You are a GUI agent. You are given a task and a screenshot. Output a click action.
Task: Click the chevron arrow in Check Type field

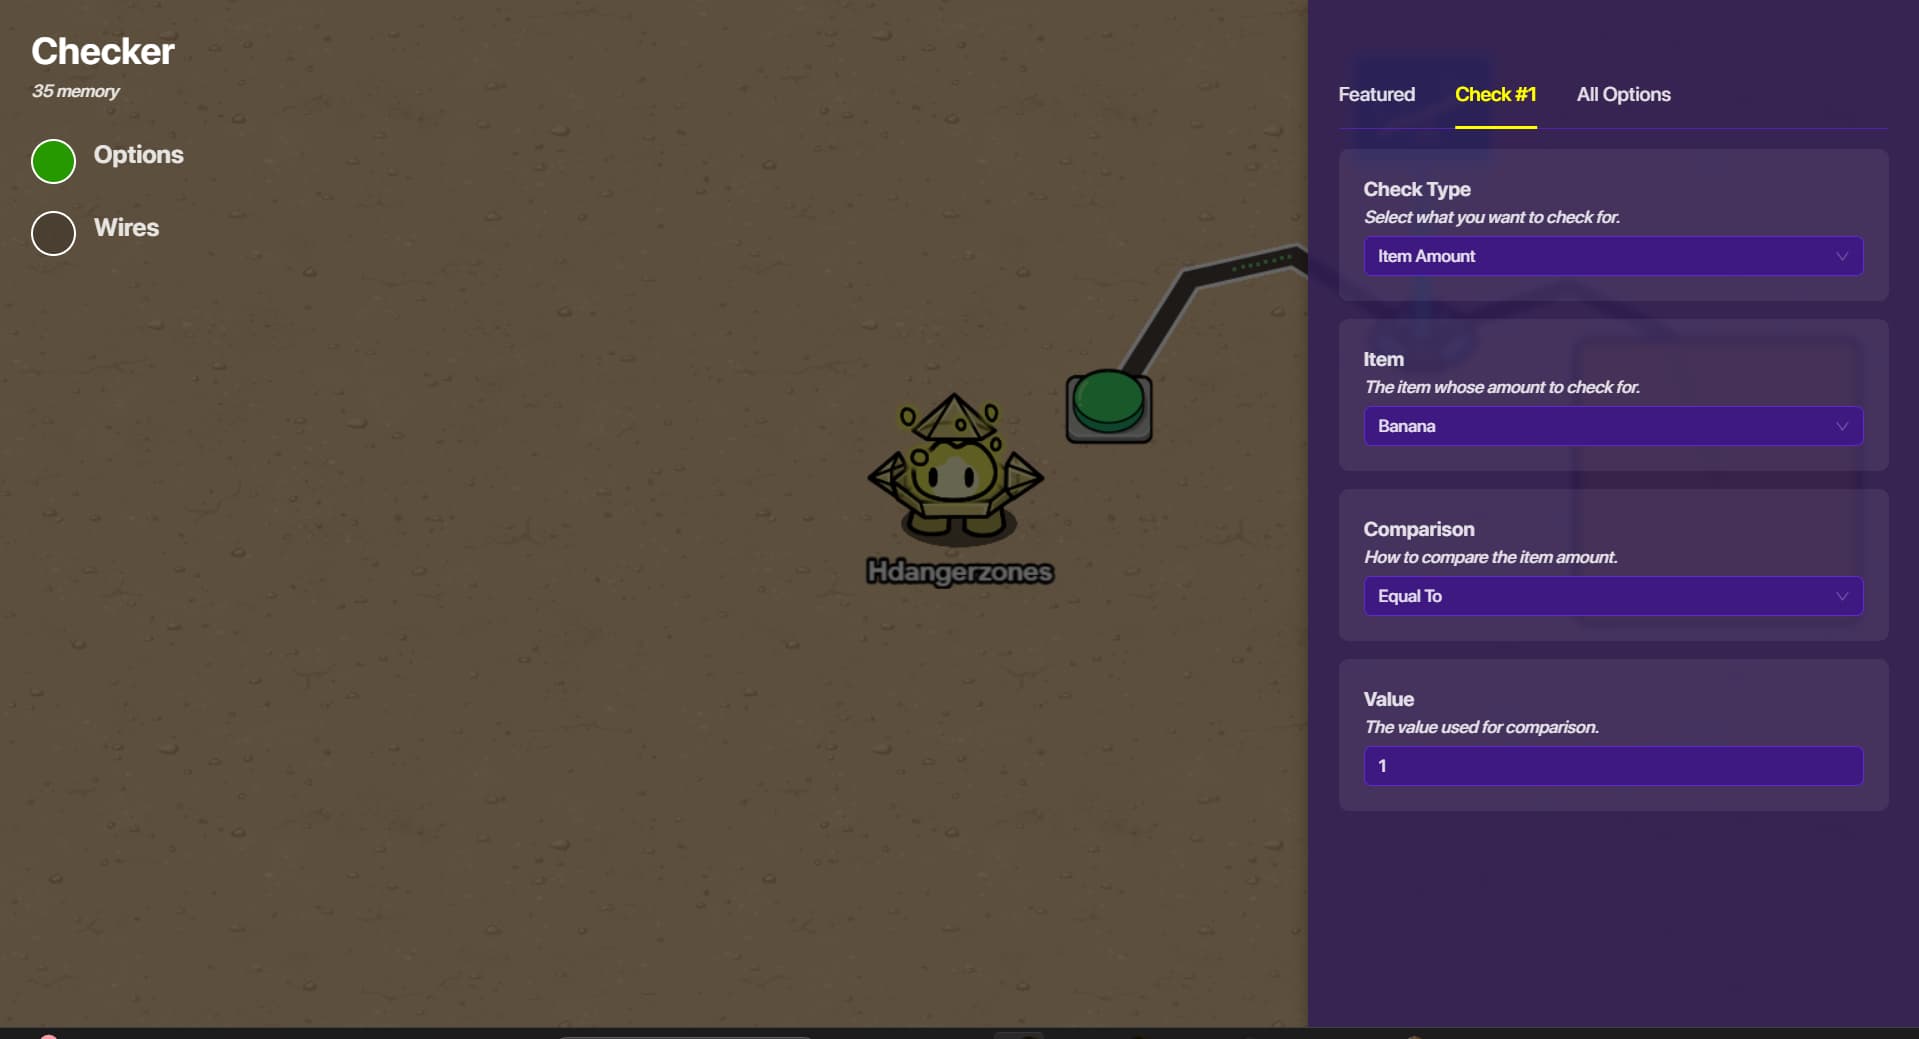click(1841, 257)
